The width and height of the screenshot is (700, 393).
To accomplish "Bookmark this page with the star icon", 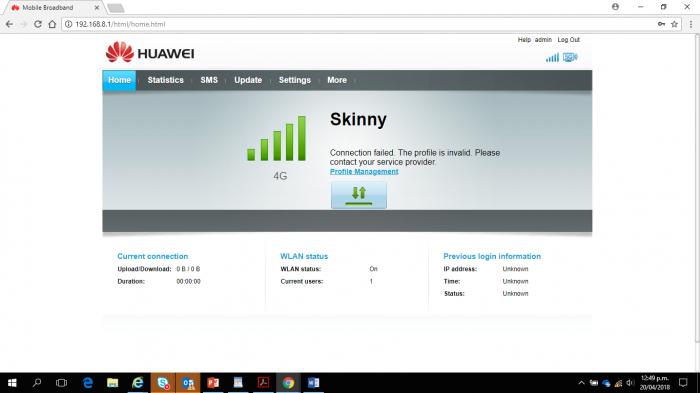I will [x=674, y=24].
